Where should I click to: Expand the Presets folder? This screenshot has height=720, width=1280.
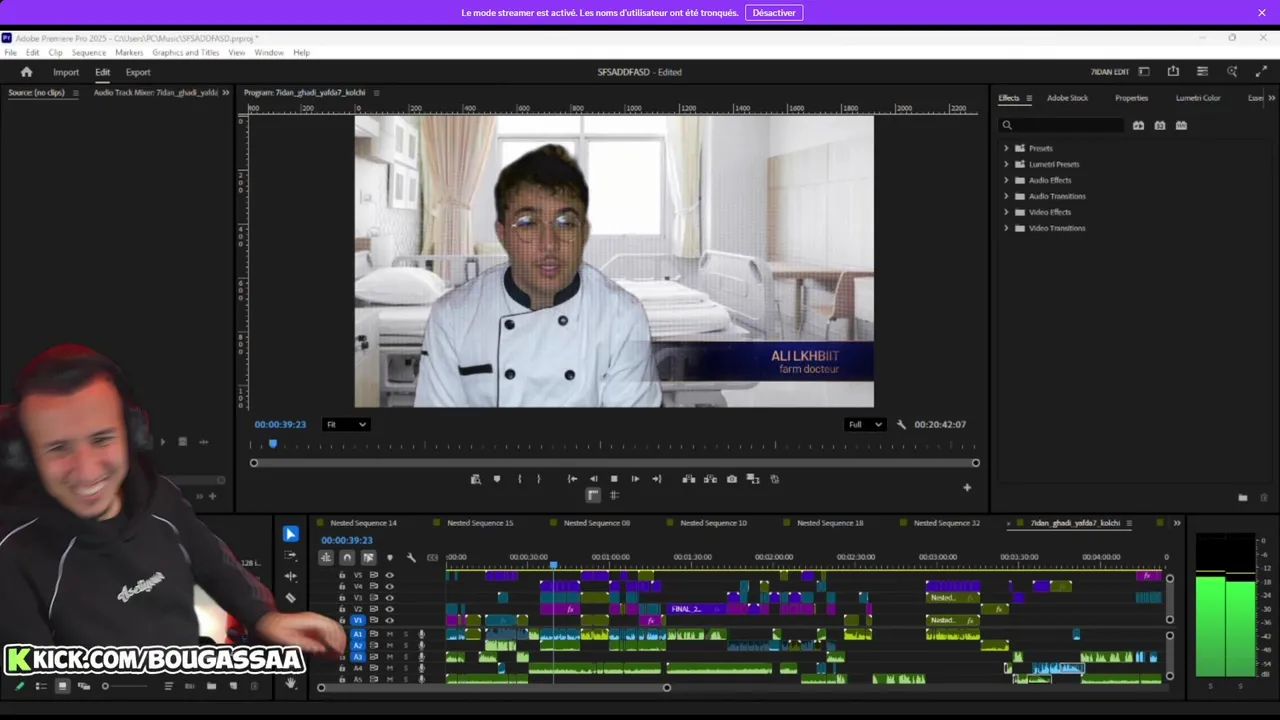(1006, 148)
